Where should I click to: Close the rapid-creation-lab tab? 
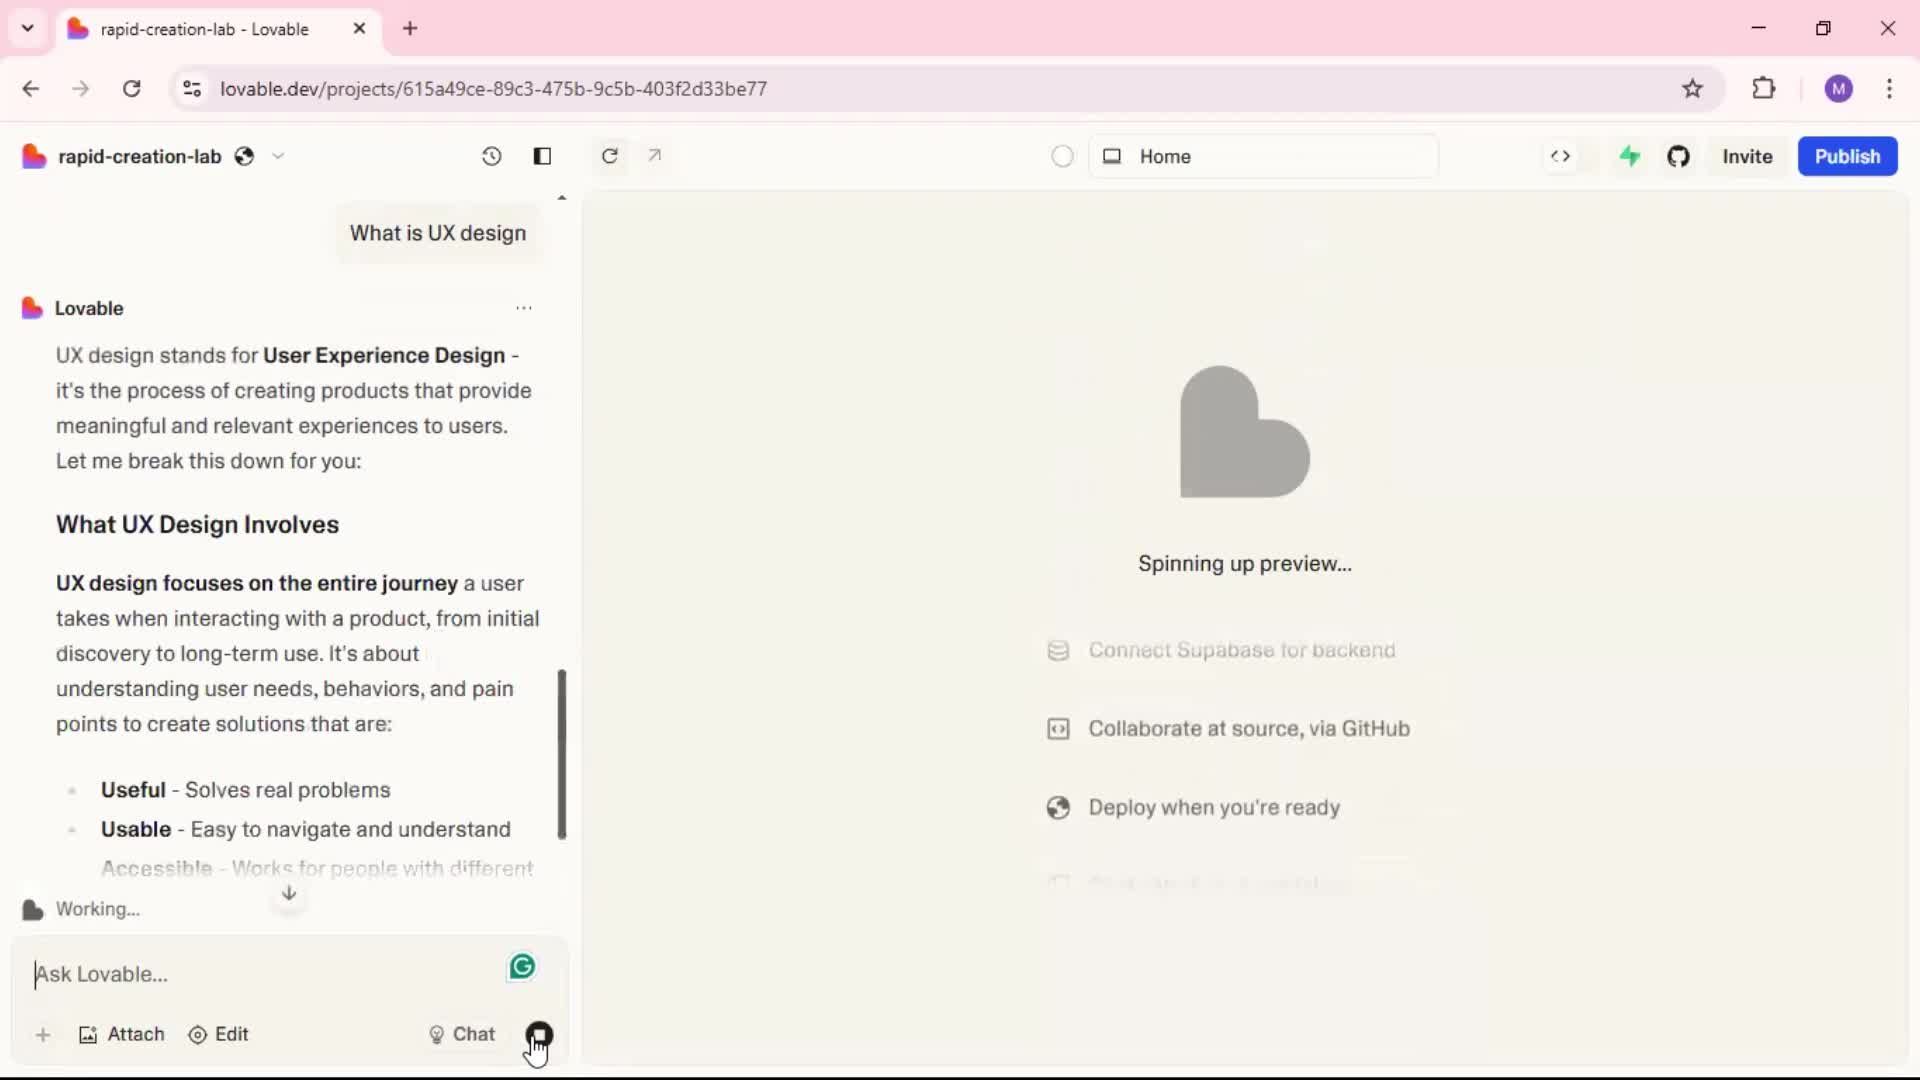tap(359, 29)
